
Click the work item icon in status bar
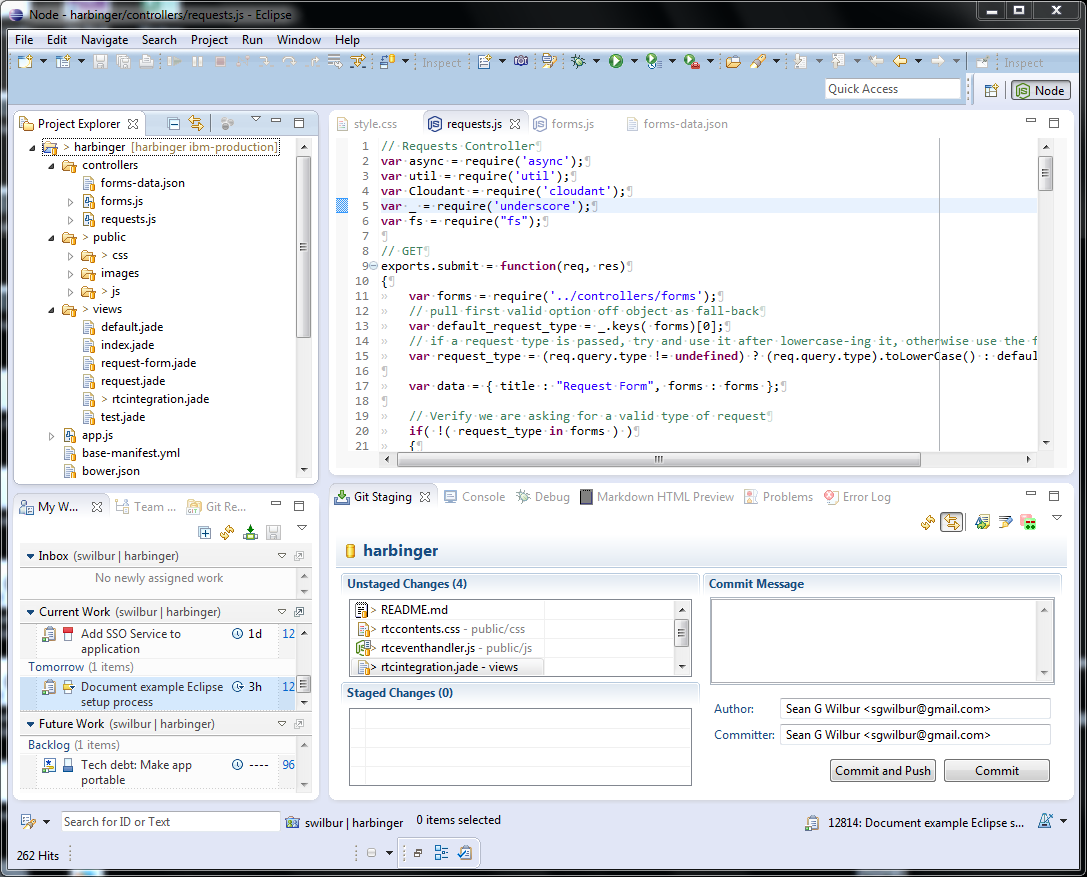coord(811,823)
